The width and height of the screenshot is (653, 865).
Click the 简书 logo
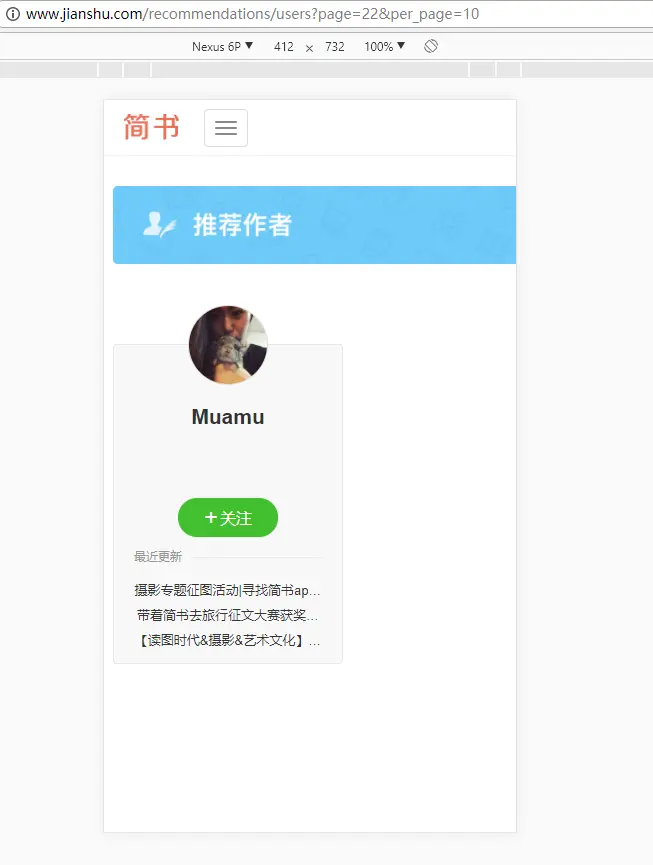click(152, 127)
